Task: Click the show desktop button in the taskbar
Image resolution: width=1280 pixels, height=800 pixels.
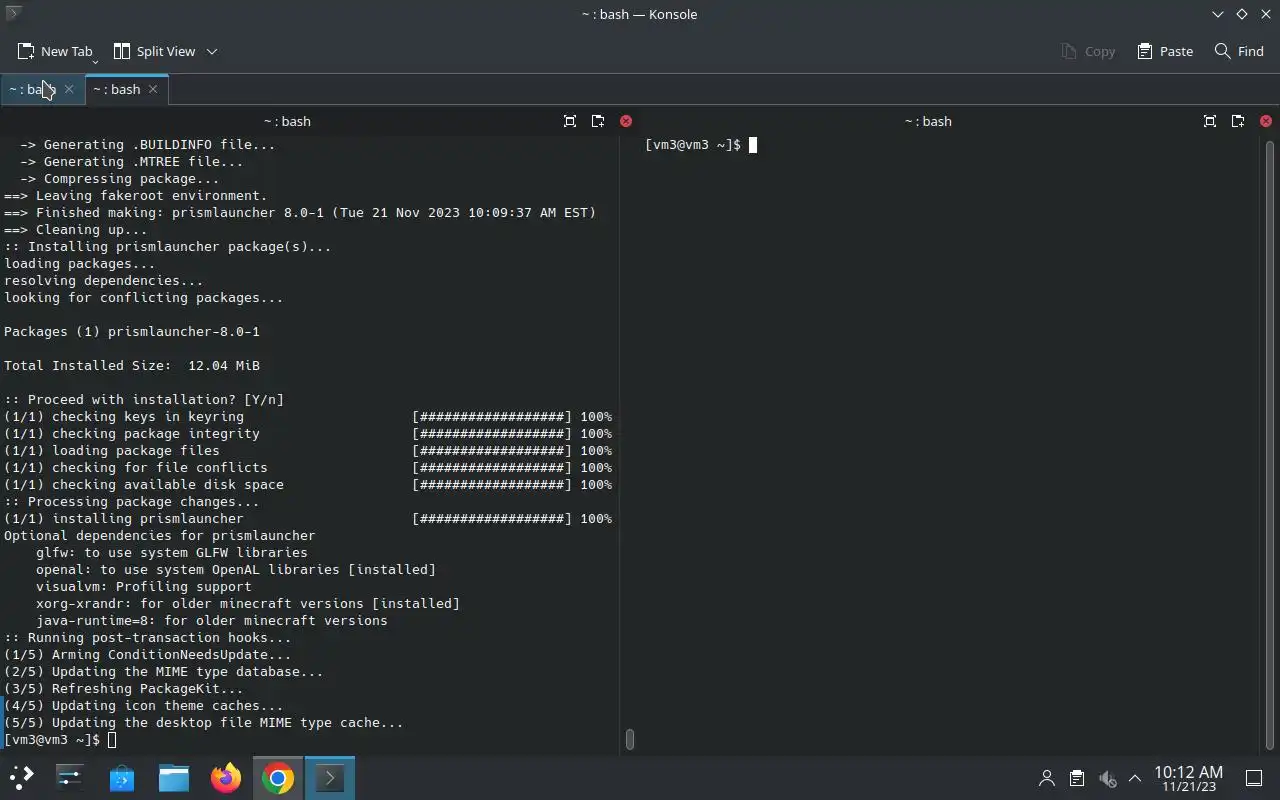Action: (x=1254, y=778)
